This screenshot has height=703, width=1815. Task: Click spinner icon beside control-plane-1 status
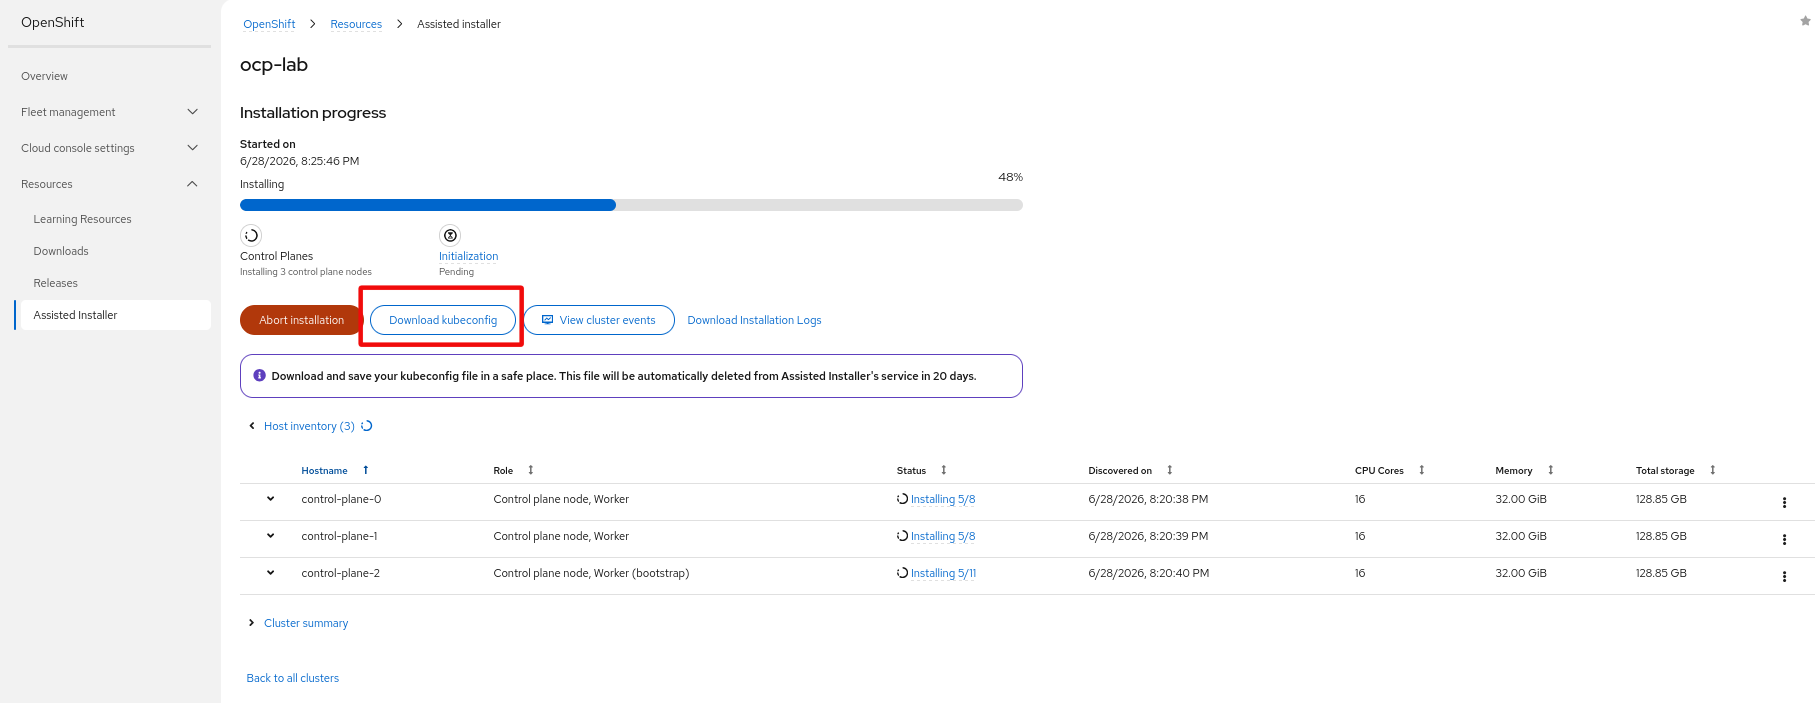pos(902,536)
